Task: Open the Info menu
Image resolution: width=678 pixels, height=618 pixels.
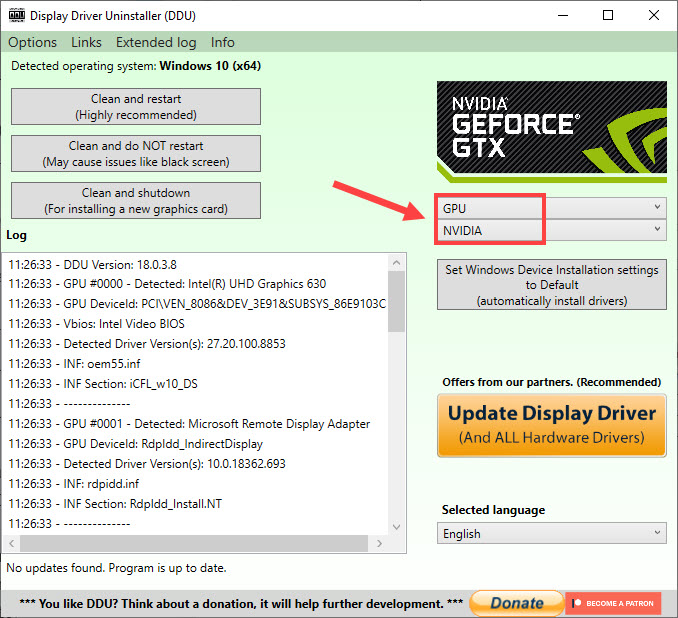Action: click(x=223, y=42)
